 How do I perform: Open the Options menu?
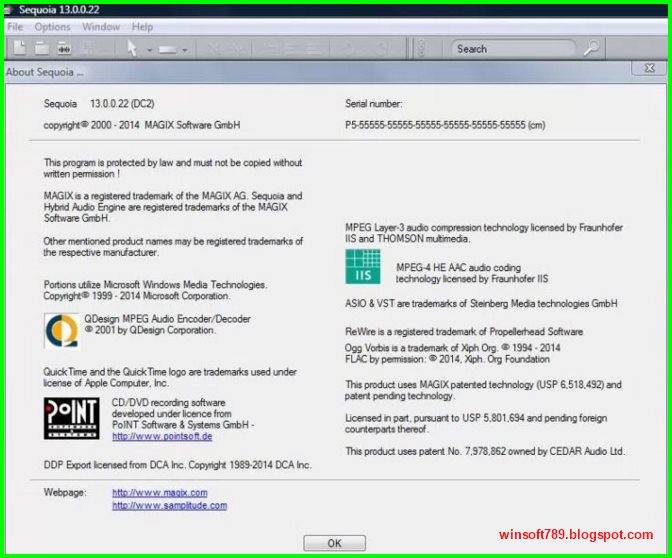tap(52, 27)
